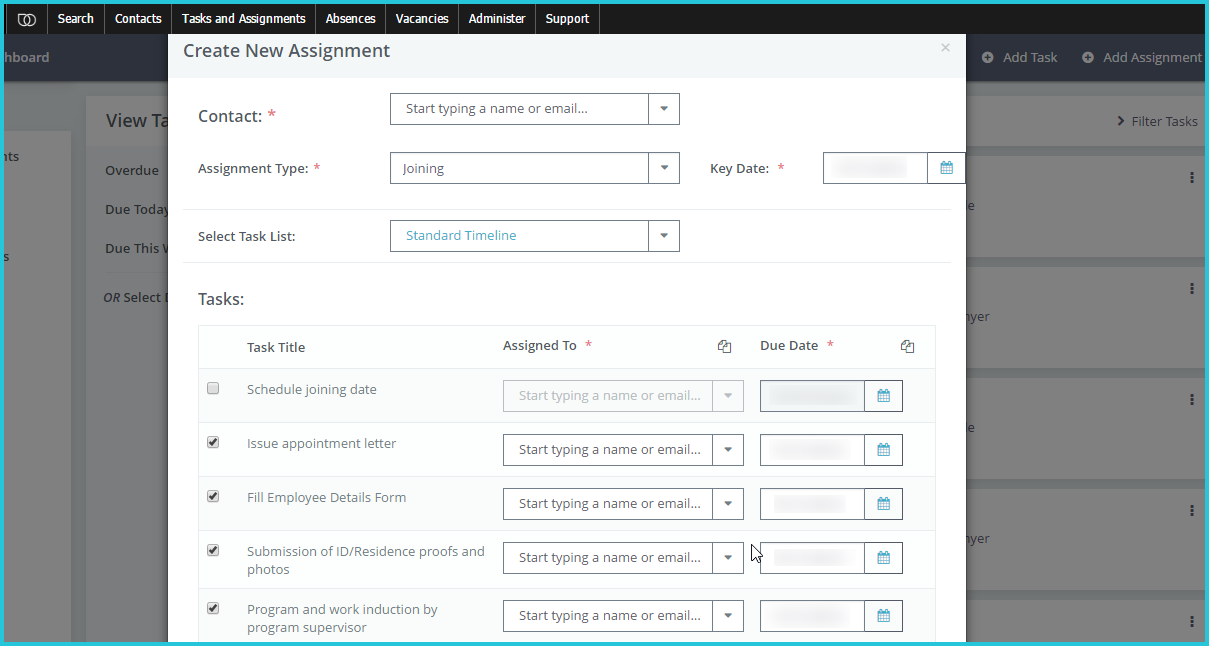Open the Absences menu

(x=350, y=19)
